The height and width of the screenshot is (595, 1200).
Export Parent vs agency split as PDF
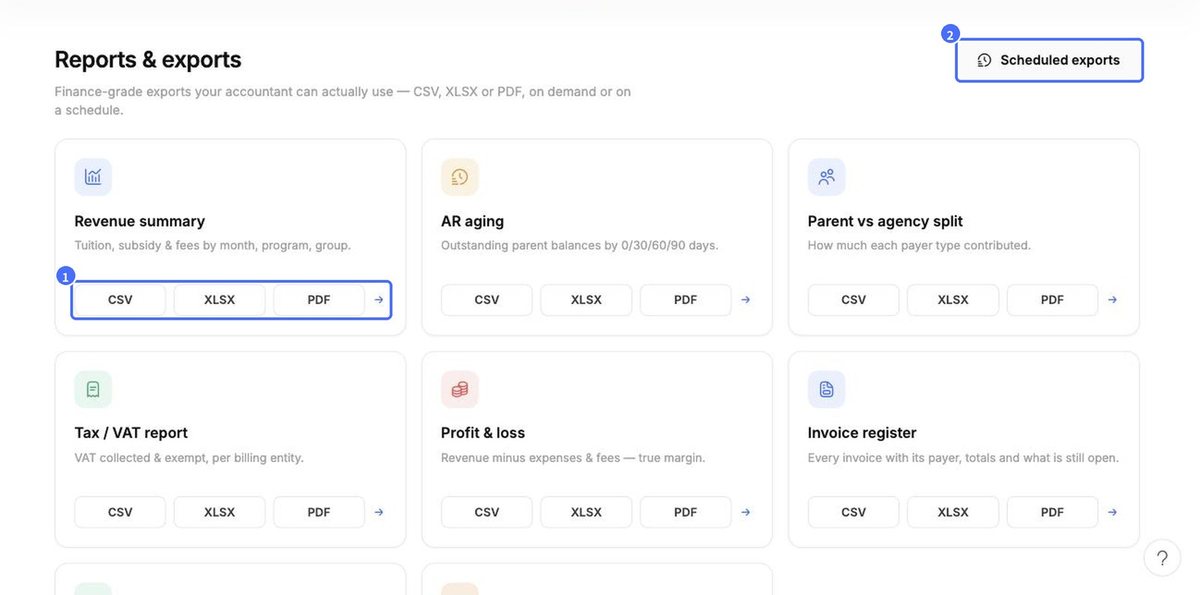click(x=1052, y=300)
